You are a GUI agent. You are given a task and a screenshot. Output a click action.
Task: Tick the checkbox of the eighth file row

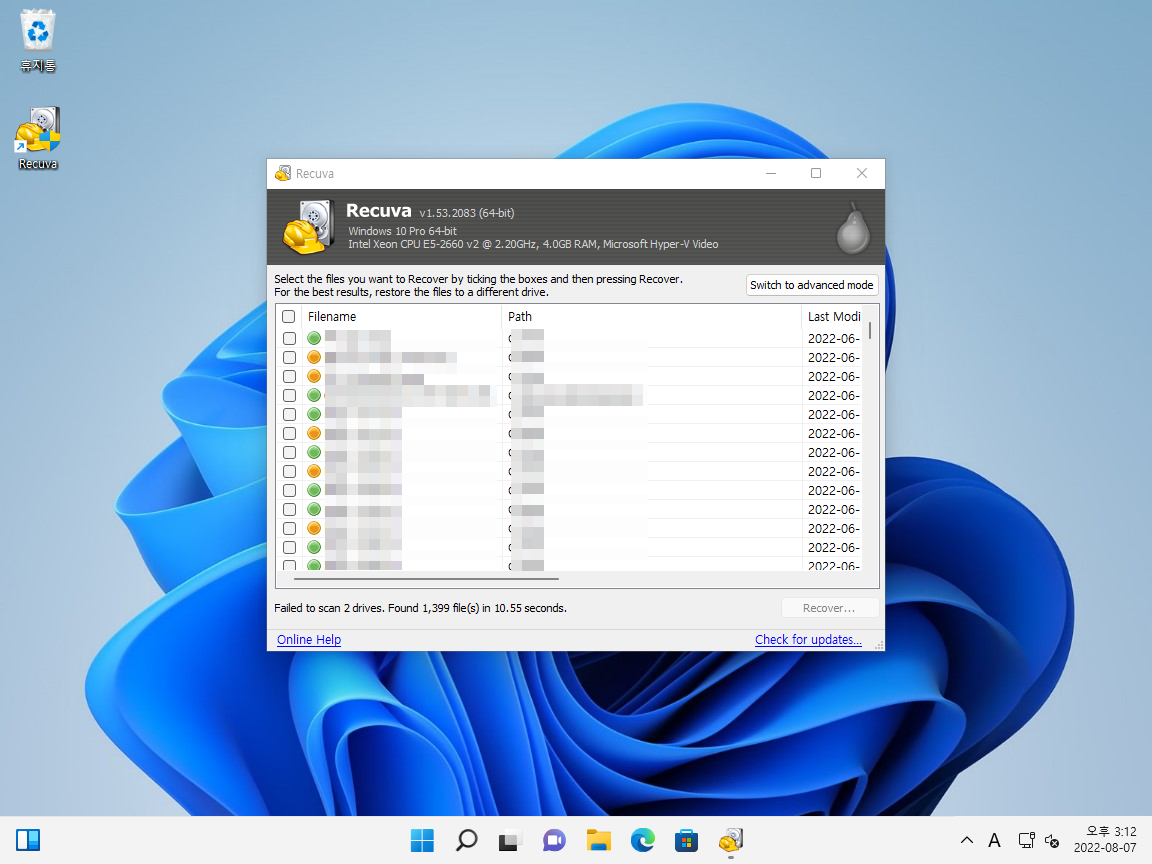tap(289, 472)
